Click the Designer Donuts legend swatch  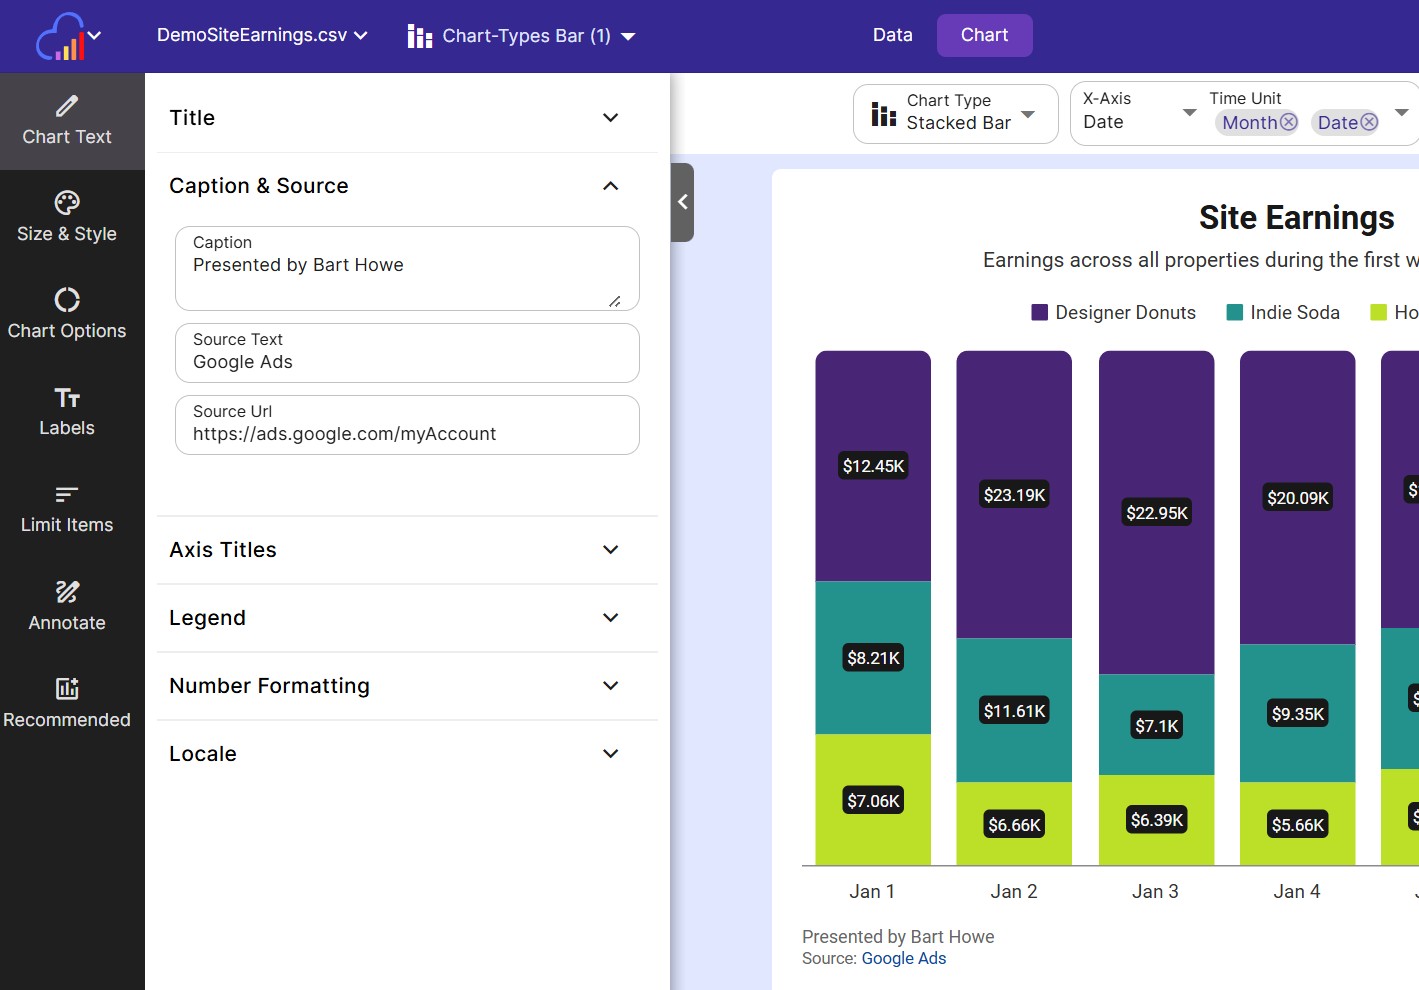click(x=1039, y=312)
